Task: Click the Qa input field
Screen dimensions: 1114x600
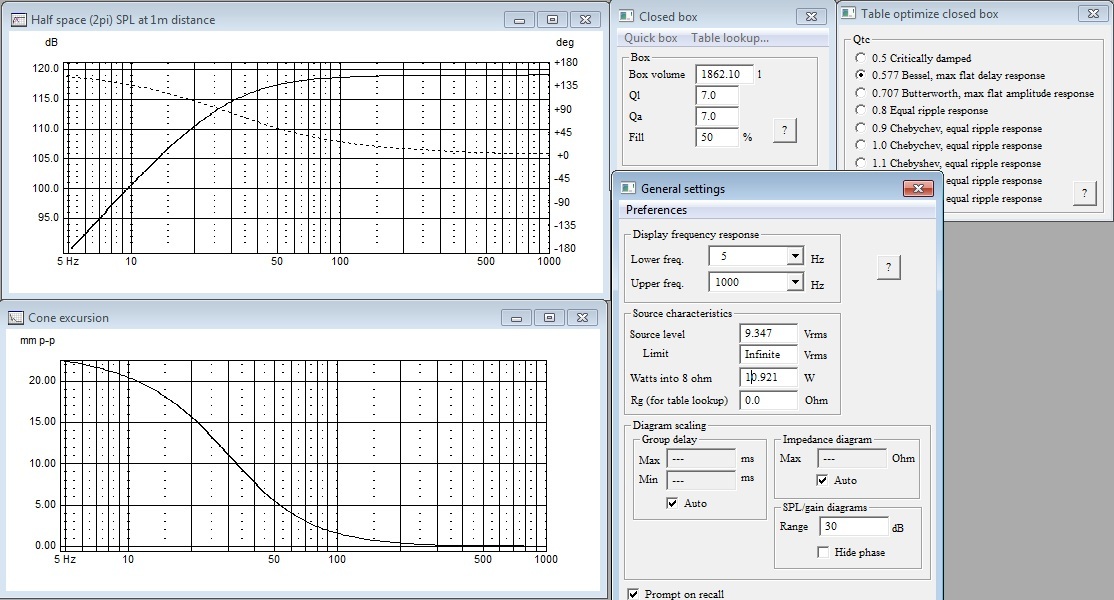Action: (717, 116)
